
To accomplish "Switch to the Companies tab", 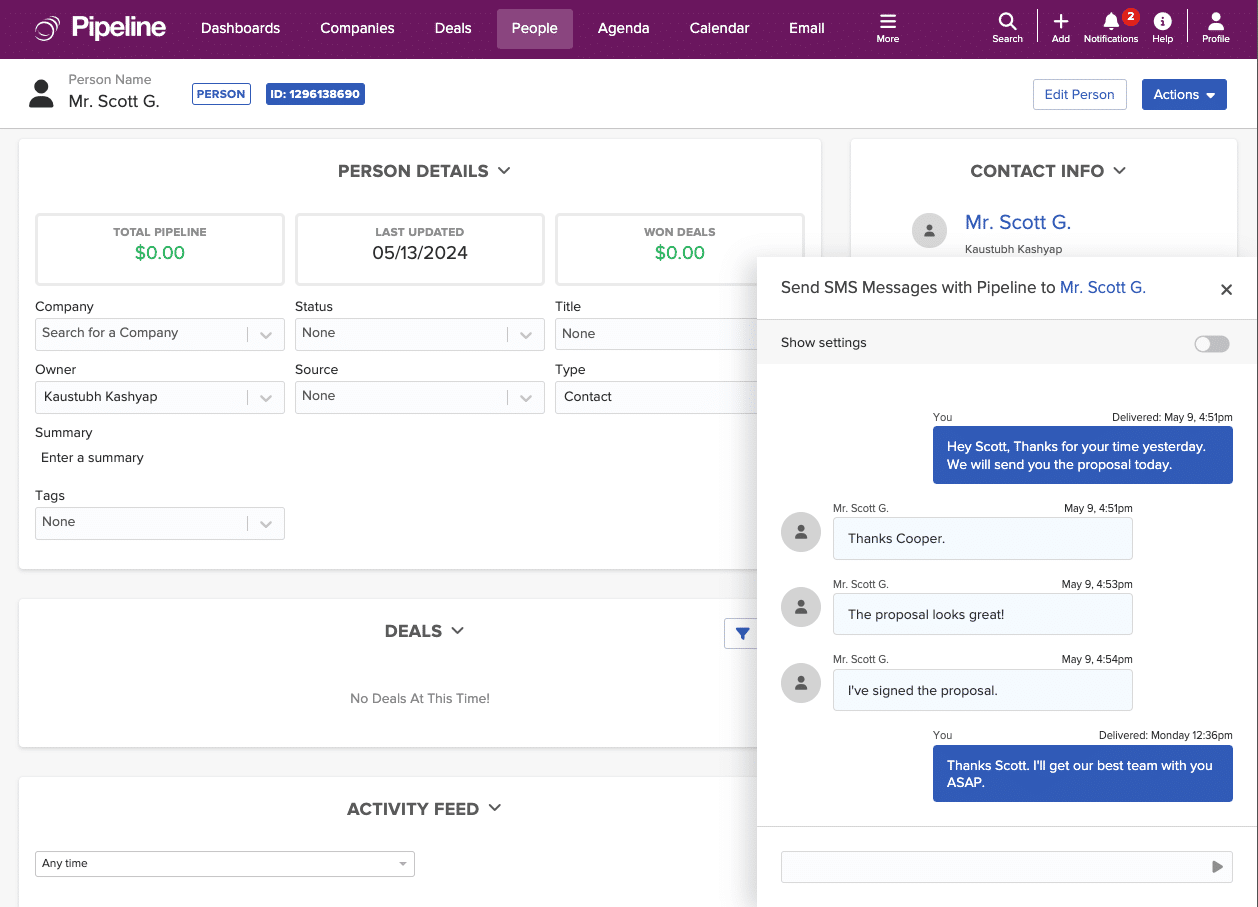I will tap(357, 28).
